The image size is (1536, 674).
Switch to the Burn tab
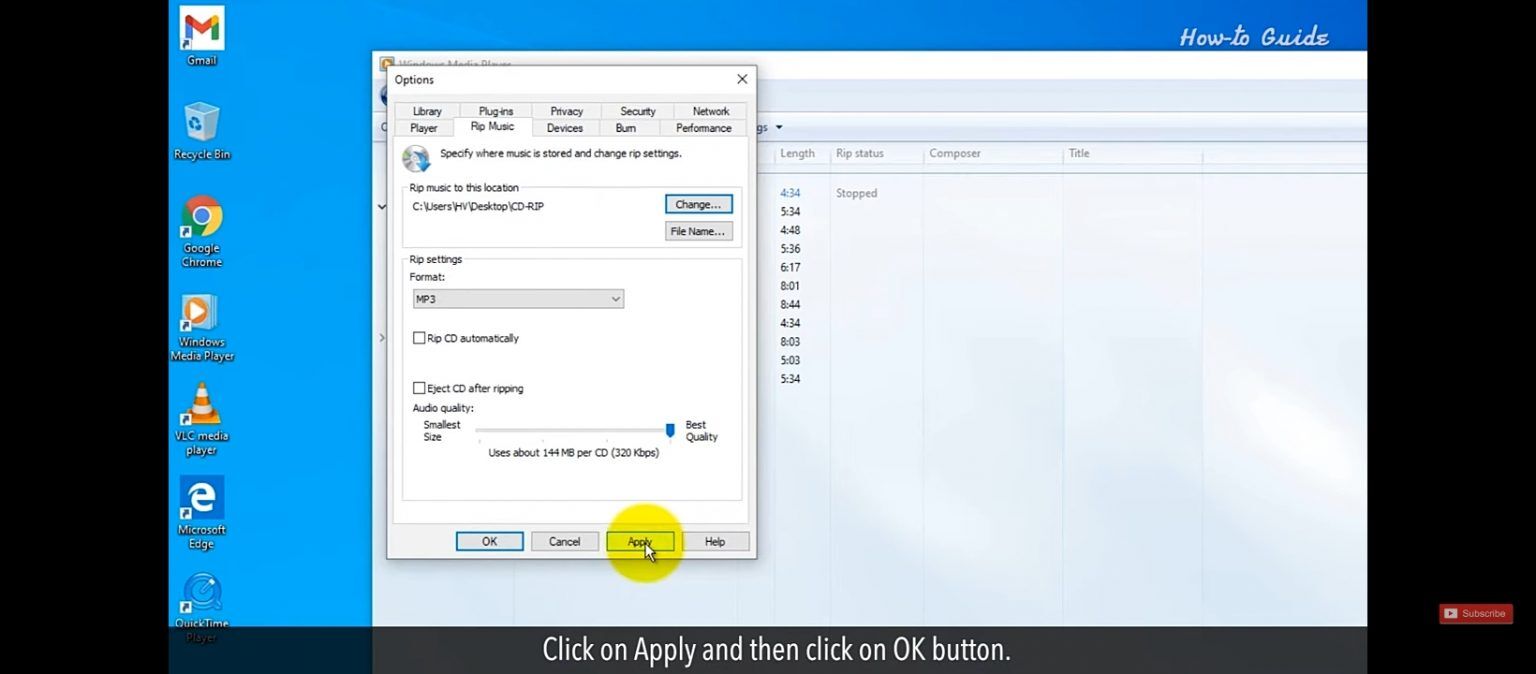pos(625,128)
